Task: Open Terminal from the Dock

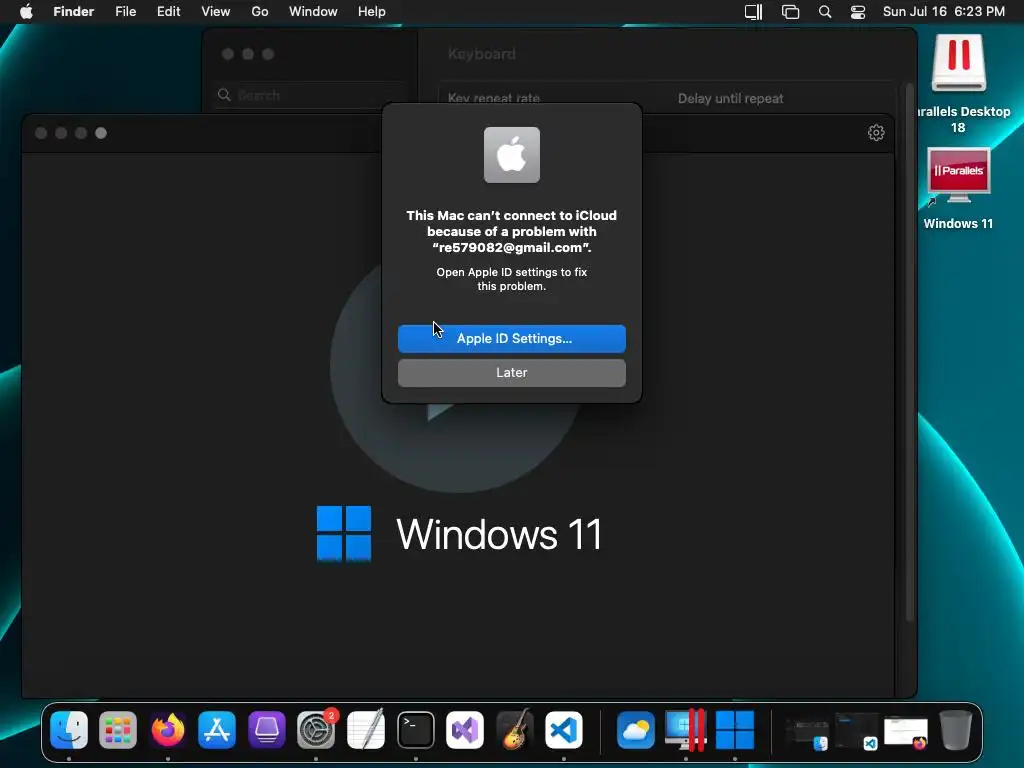Action: click(415, 729)
